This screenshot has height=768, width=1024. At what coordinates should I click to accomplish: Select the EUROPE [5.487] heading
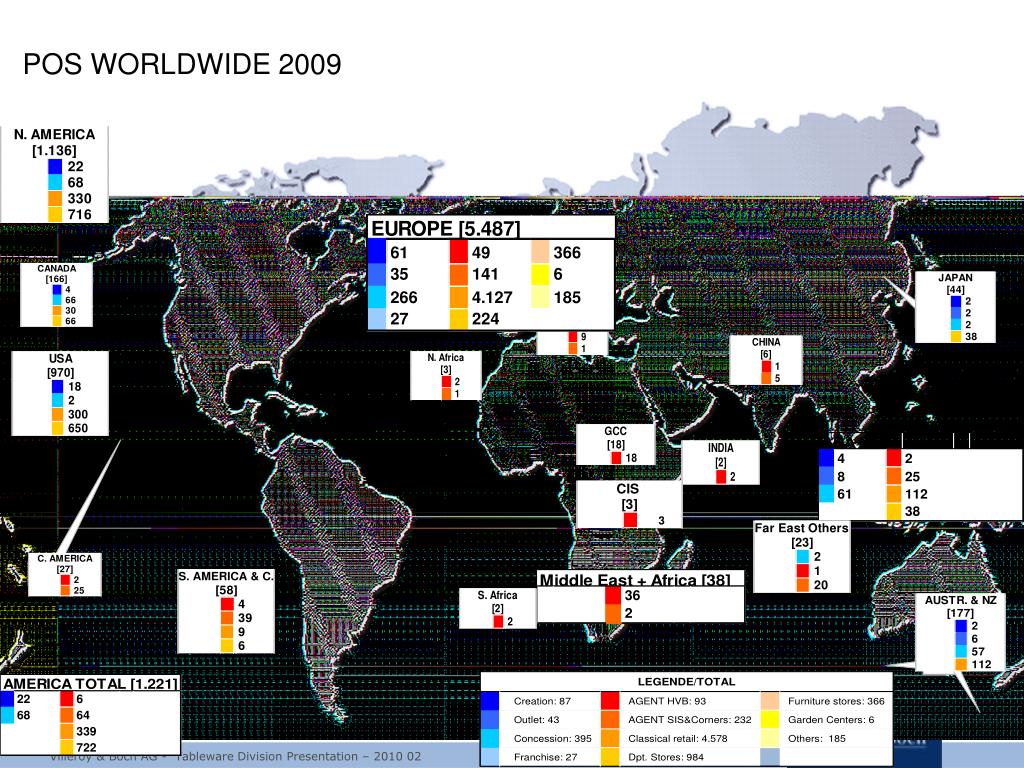(445, 229)
